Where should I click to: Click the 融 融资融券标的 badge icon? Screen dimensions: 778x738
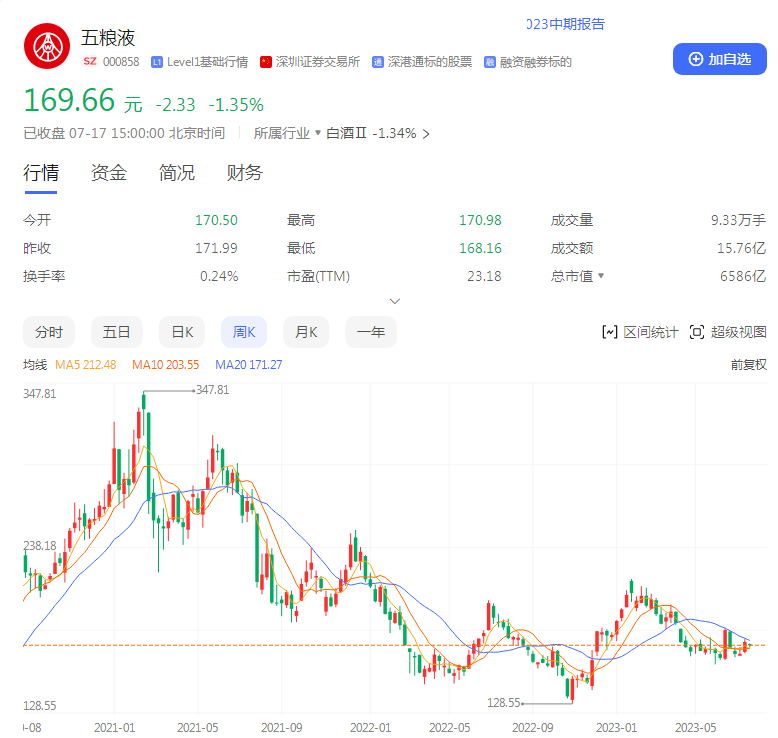coord(490,62)
